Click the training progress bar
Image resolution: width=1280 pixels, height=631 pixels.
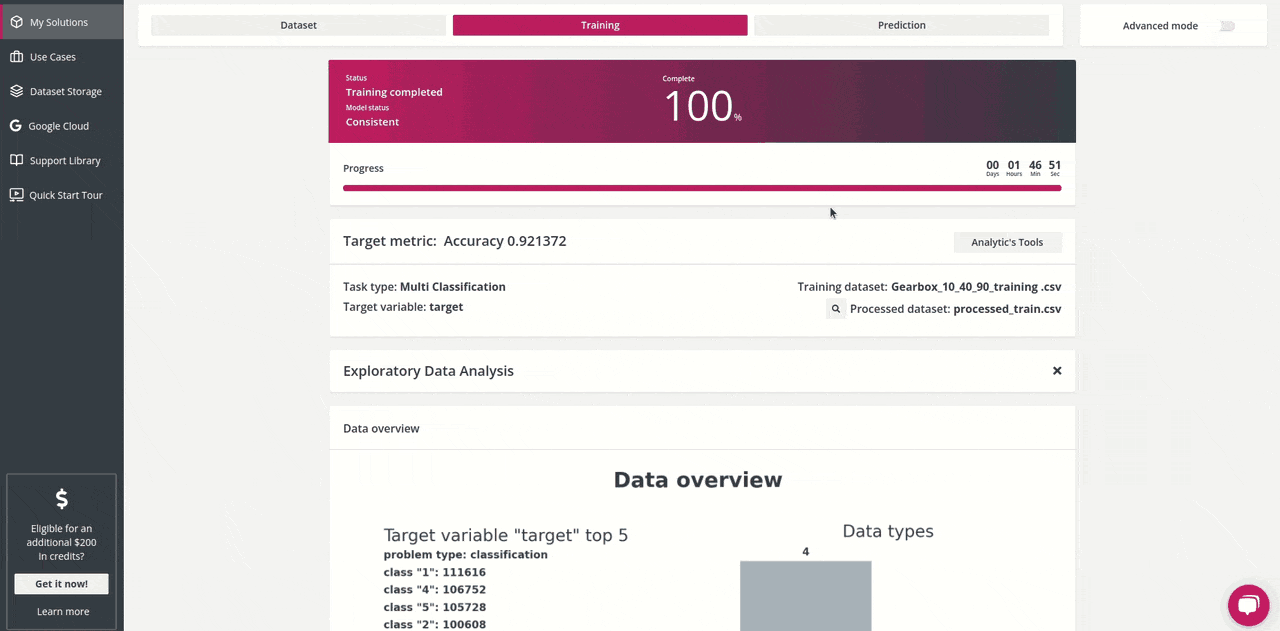(702, 188)
